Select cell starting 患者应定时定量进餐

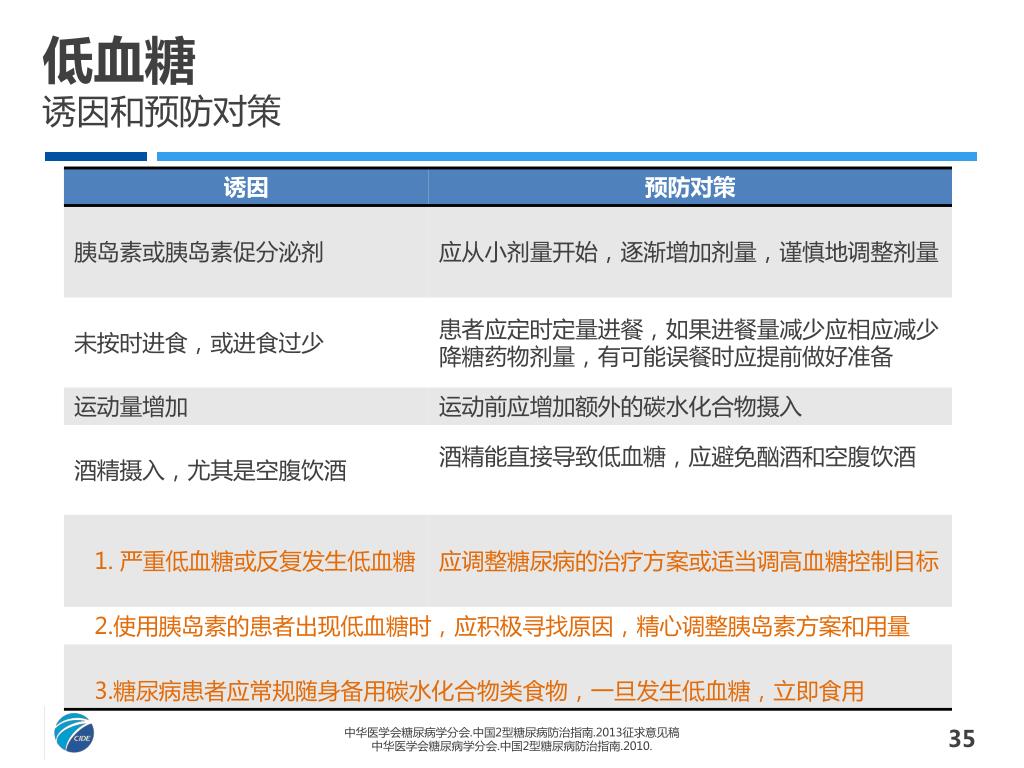(688, 343)
